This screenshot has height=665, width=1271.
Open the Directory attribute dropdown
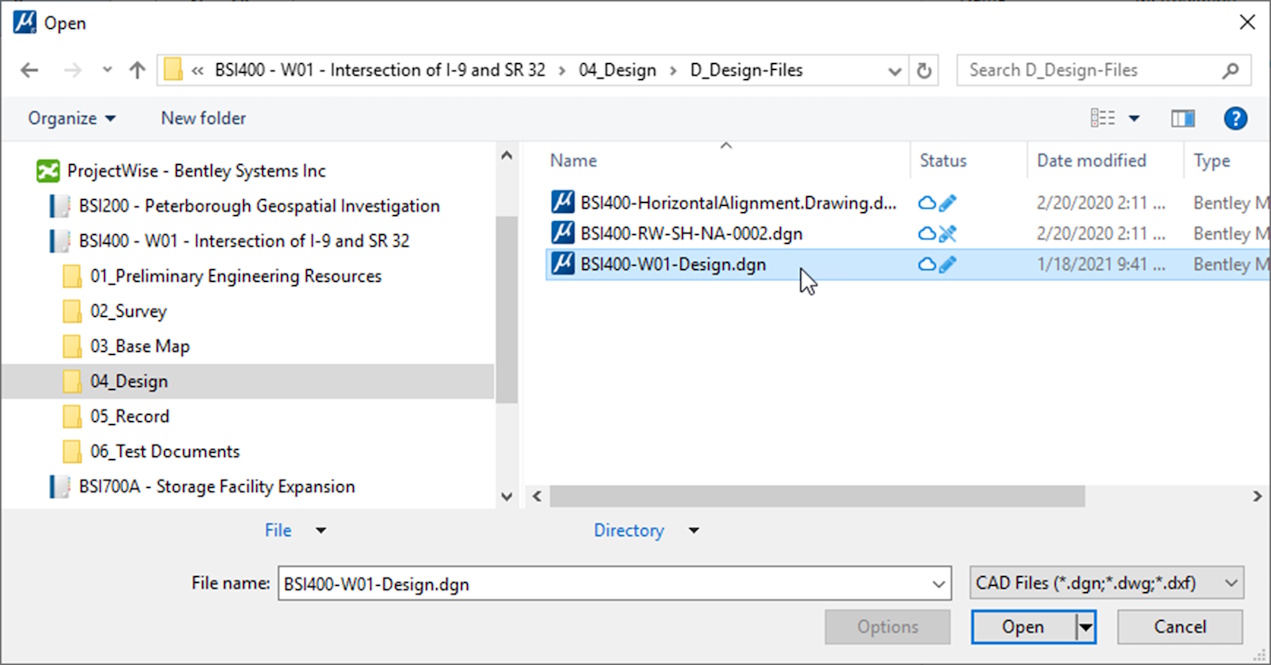[x=693, y=530]
